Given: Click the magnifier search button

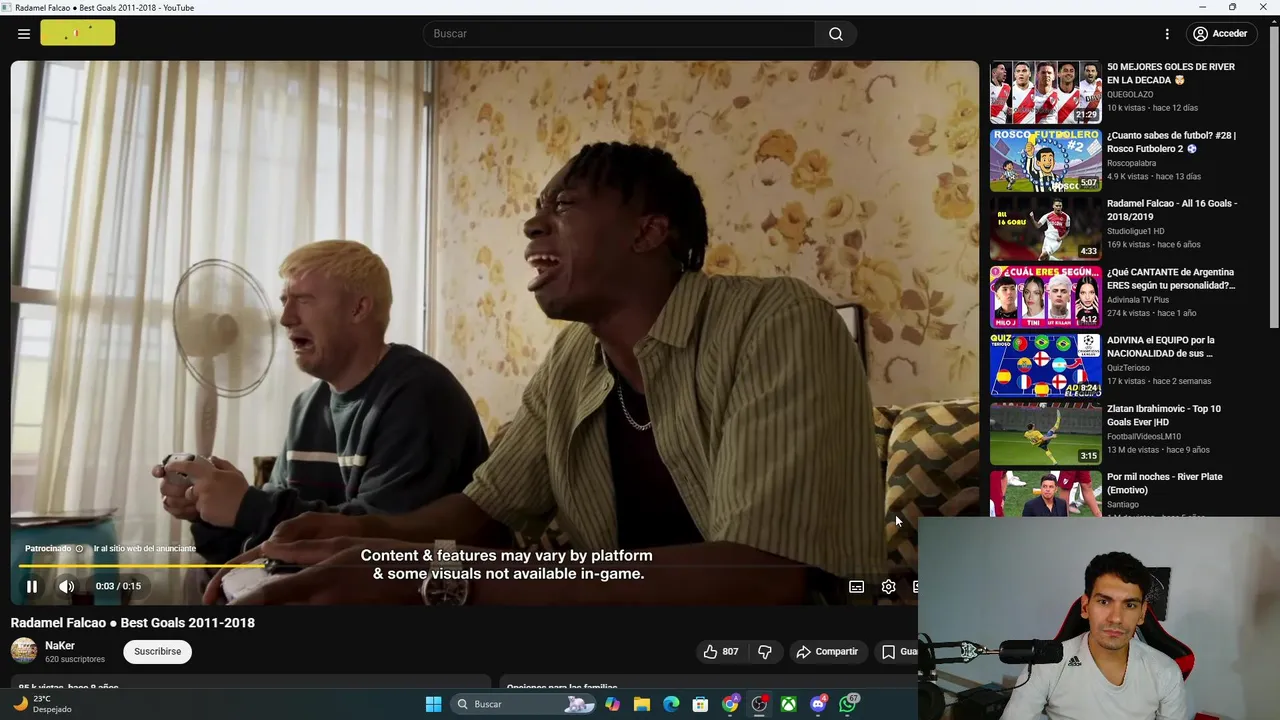Looking at the screenshot, I should click(836, 34).
